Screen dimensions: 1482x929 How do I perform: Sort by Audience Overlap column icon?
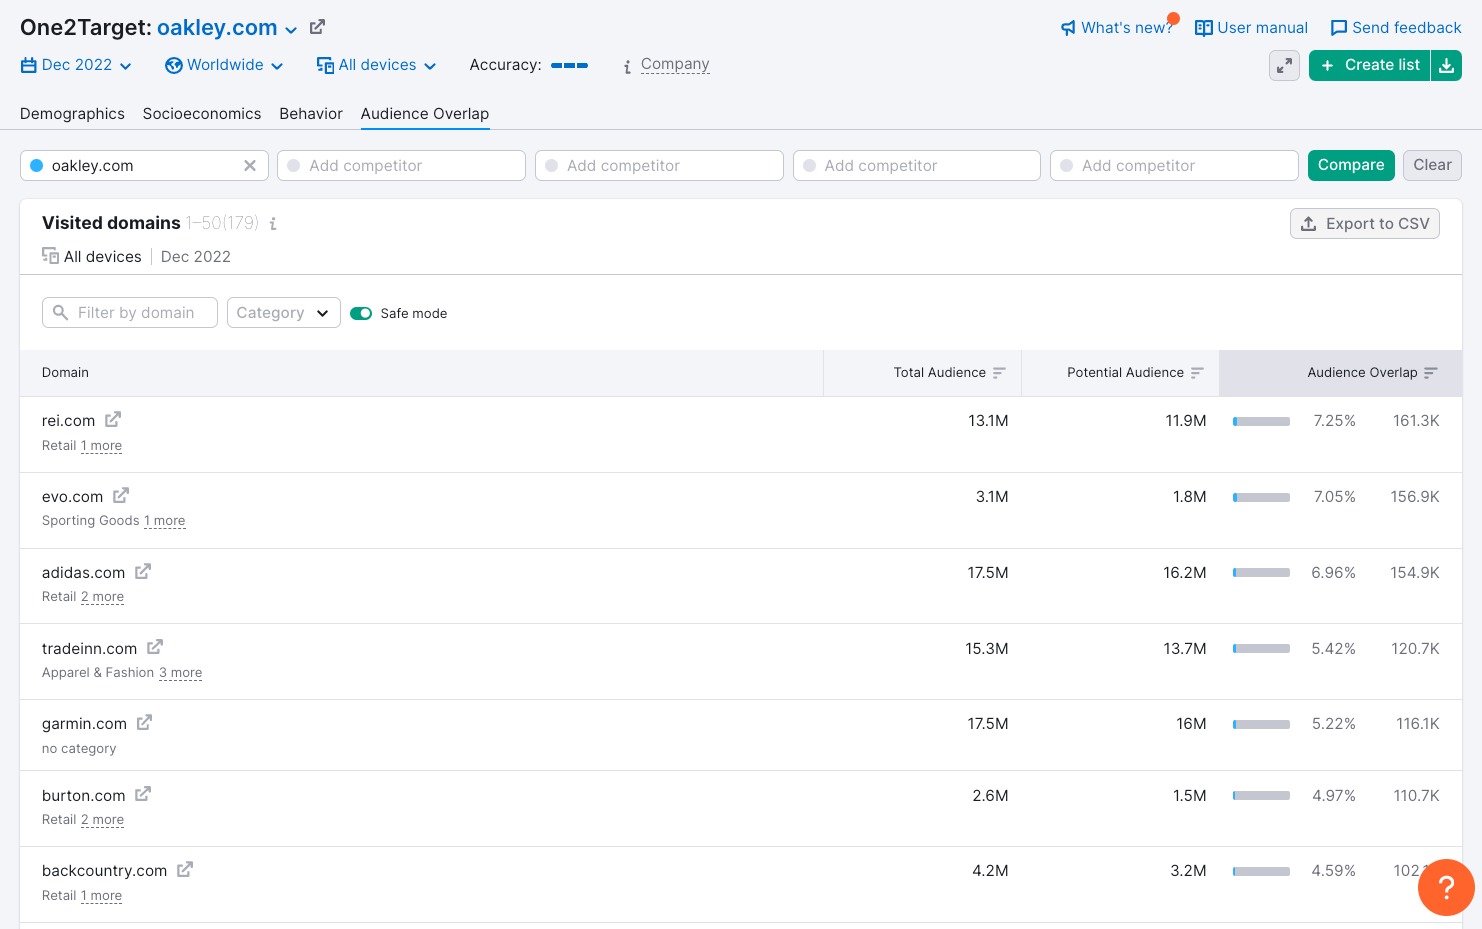point(1431,373)
